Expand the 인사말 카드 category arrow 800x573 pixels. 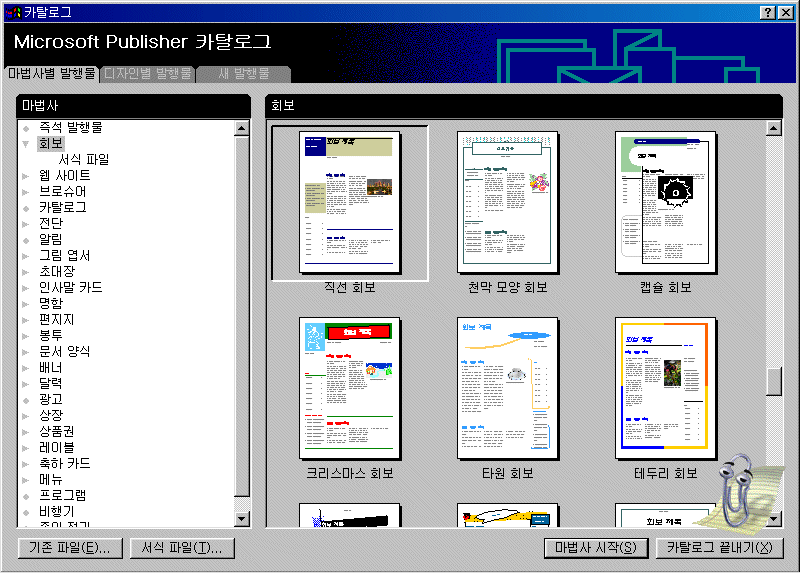coord(26,288)
